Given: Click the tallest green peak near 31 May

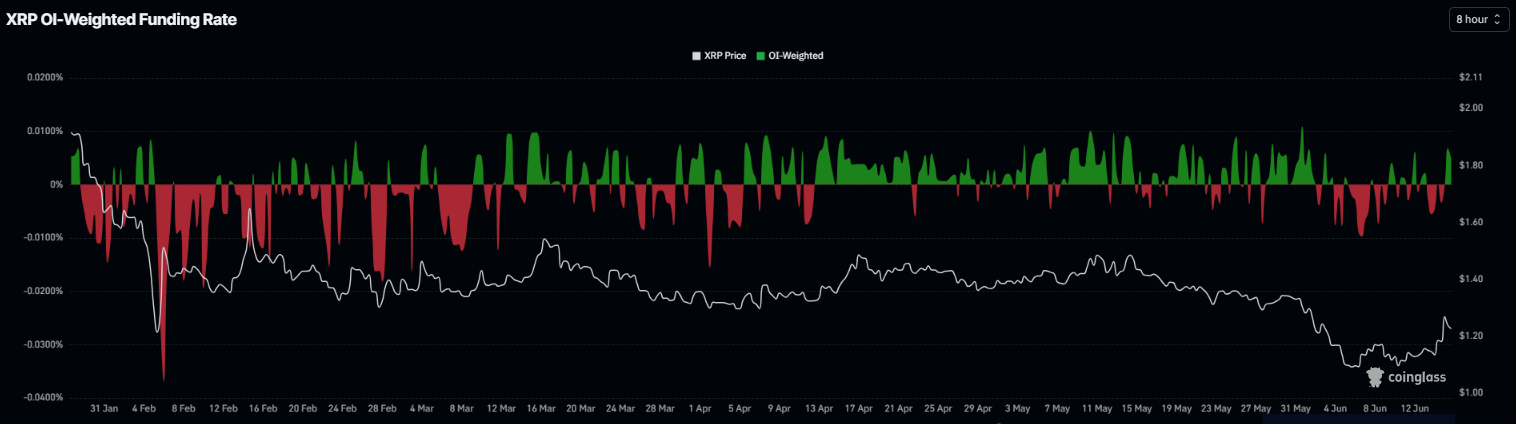Looking at the screenshot, I should (x=1302, y=132).
